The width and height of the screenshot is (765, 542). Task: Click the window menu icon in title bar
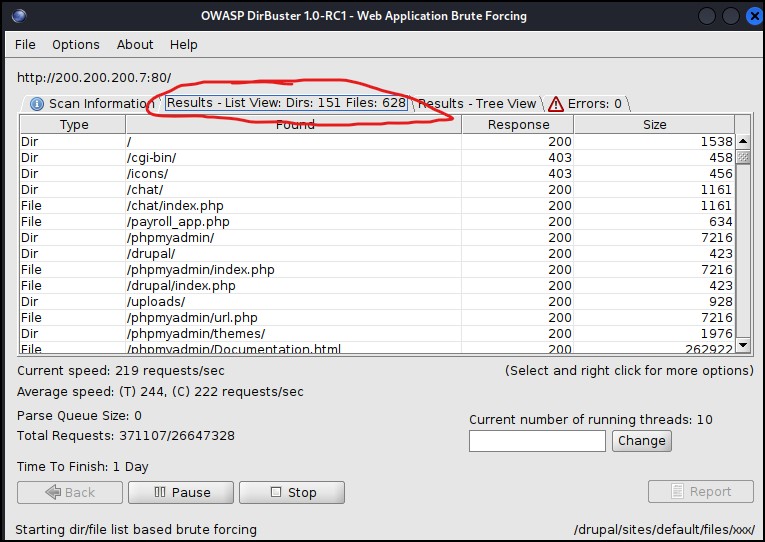[x=18, y=15]
